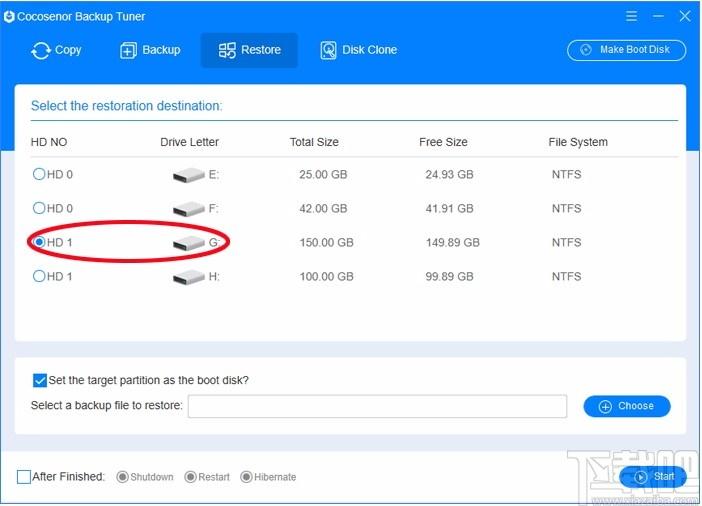Click the File System column header
702x506 pixels.
click(x=578, y=142)
